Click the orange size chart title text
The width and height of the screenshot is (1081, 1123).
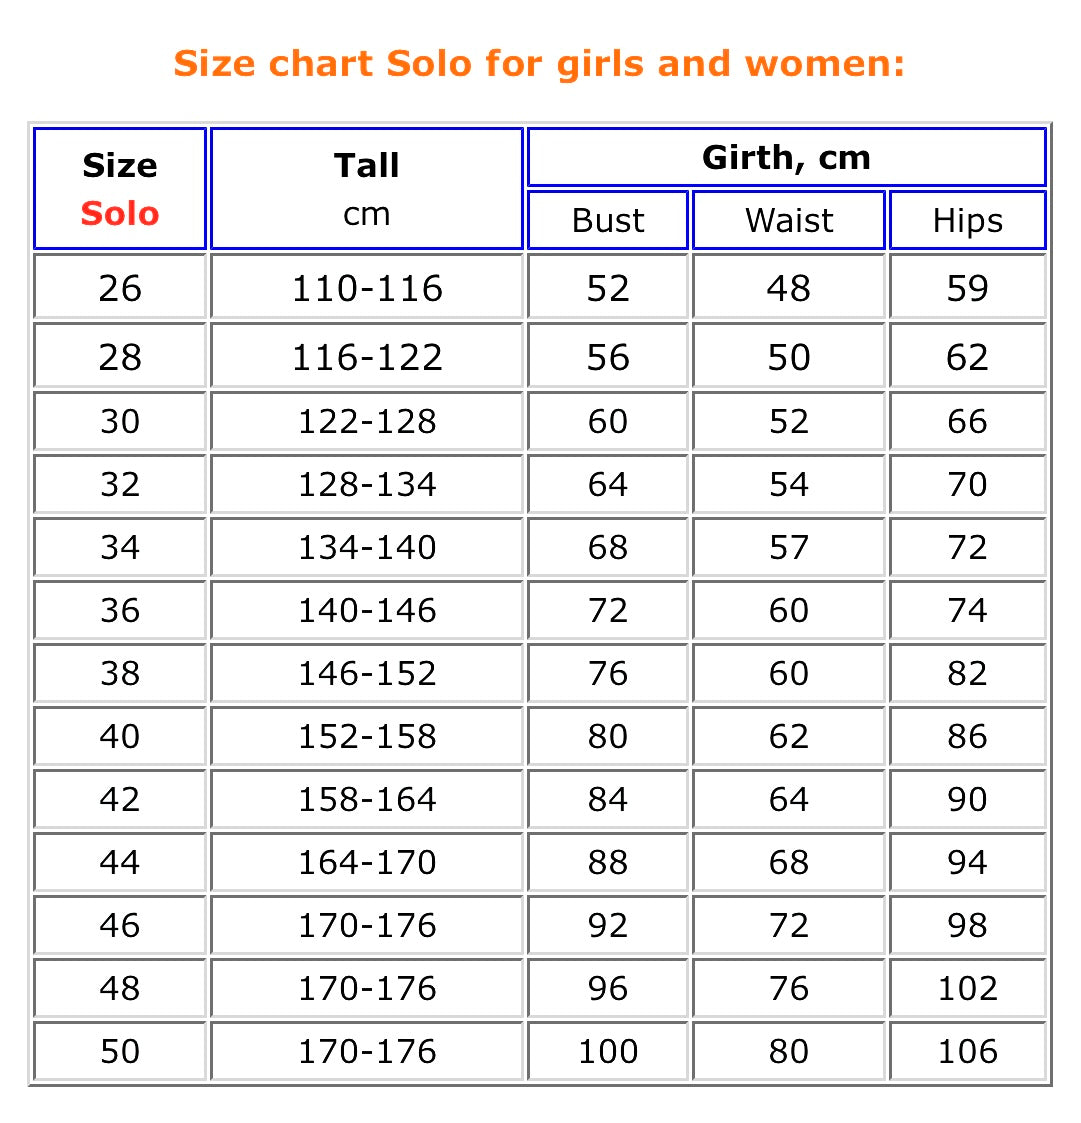point(539,64)
